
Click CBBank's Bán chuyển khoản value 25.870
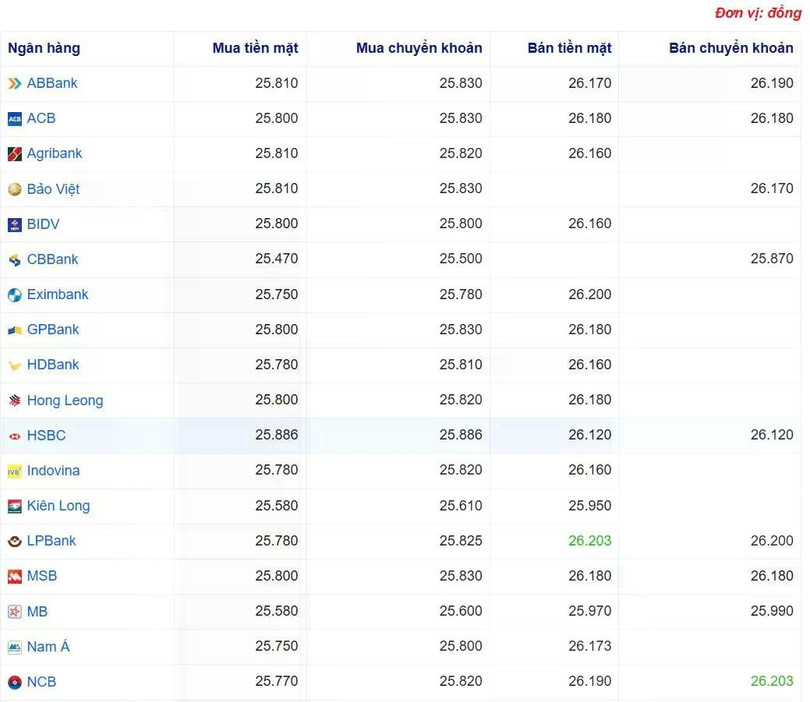[772, 259]
